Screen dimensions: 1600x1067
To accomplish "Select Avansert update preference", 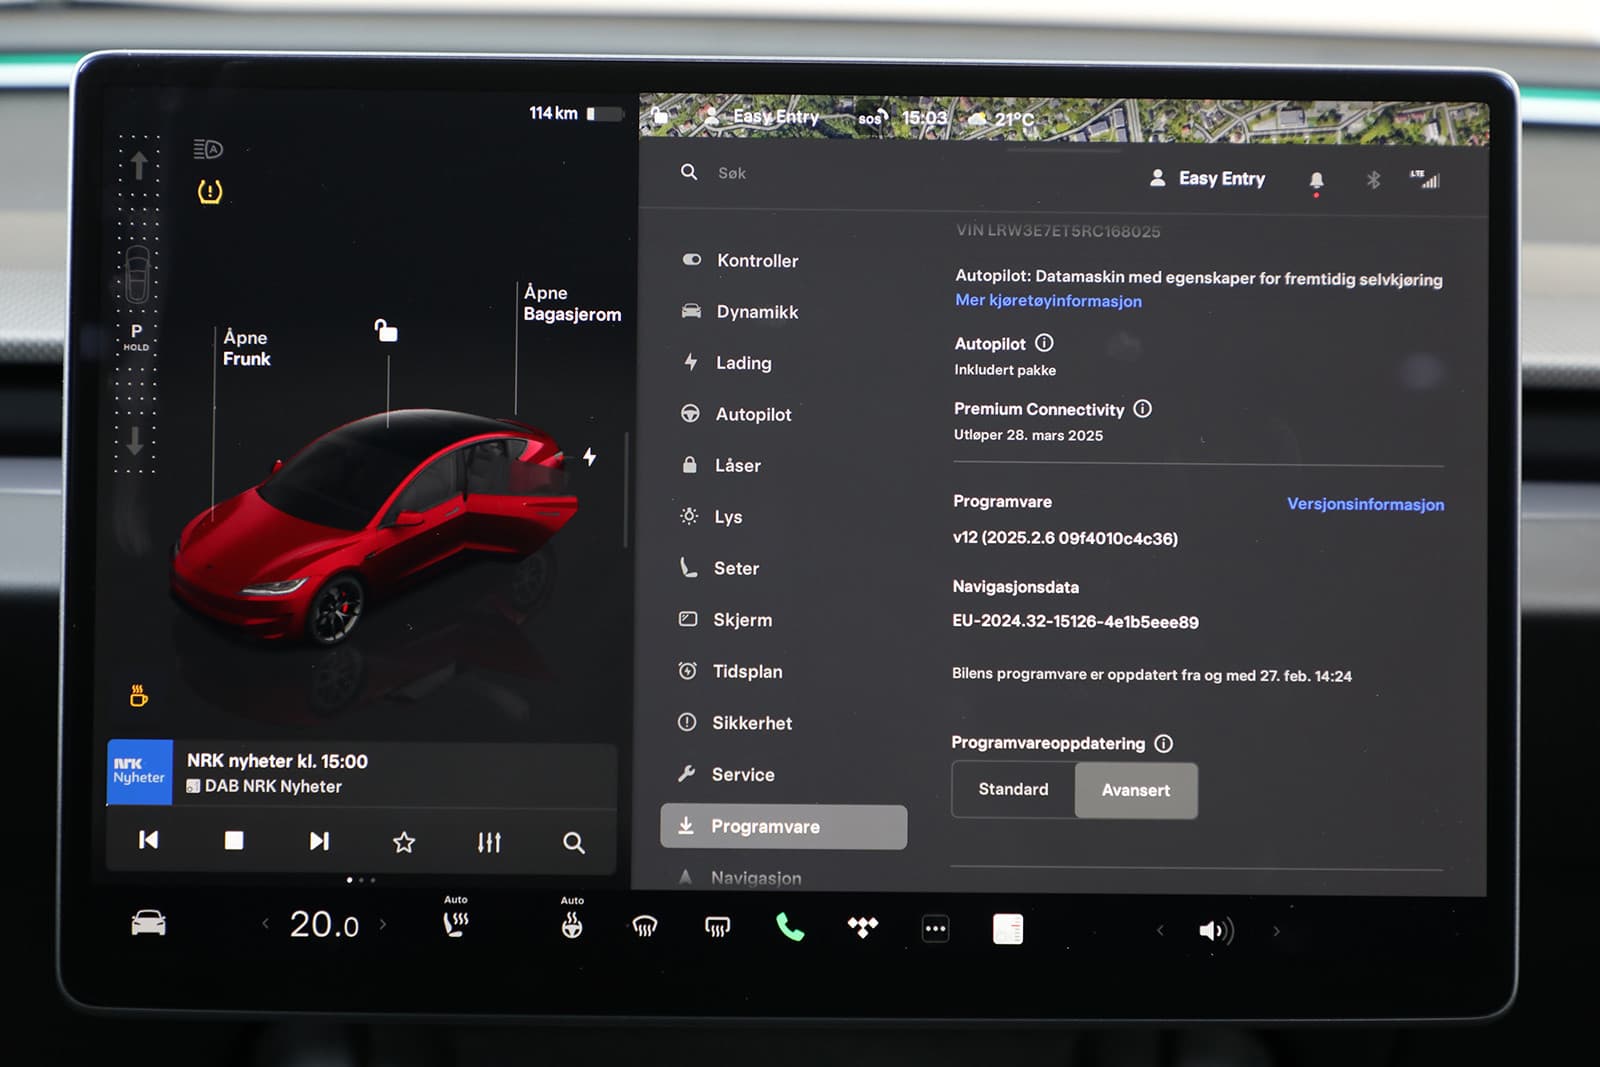I will pos(1136,790).
